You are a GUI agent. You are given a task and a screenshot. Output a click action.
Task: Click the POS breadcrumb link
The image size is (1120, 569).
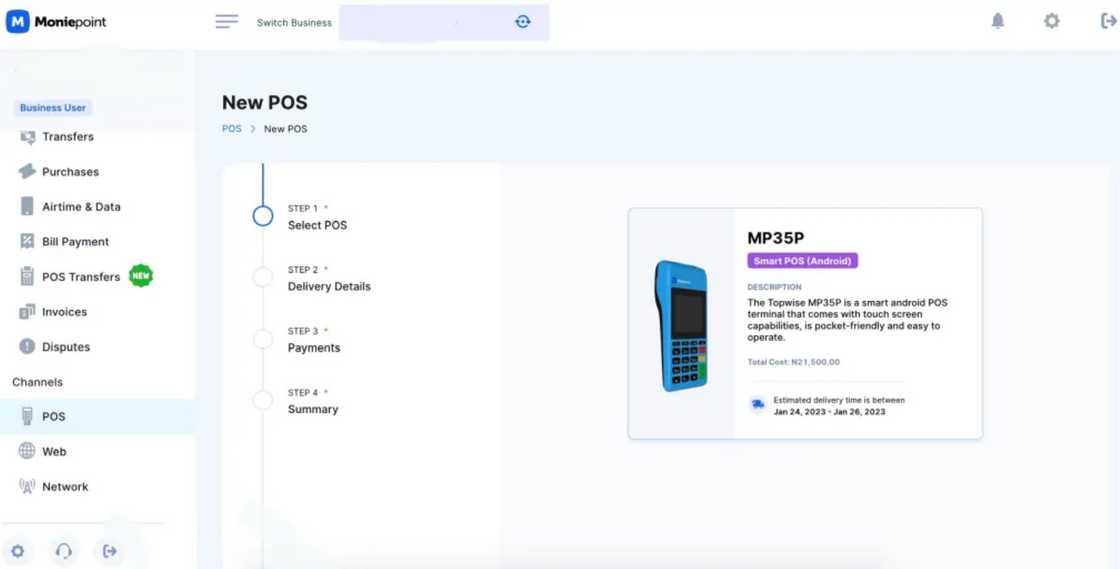pyautogui.click(x=231, y=129)
